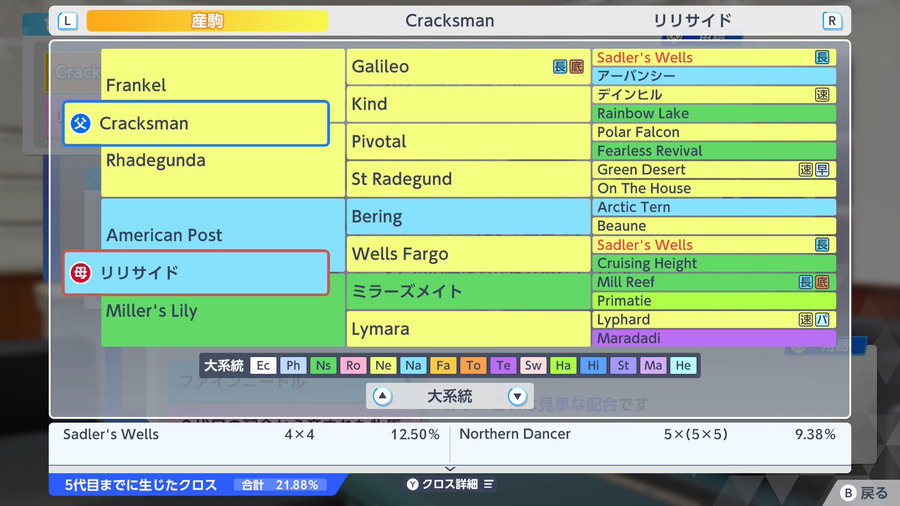The image size is (900, 506).
Task: Click the 長 factor icon on Galileo
Action: coord(560,67)
